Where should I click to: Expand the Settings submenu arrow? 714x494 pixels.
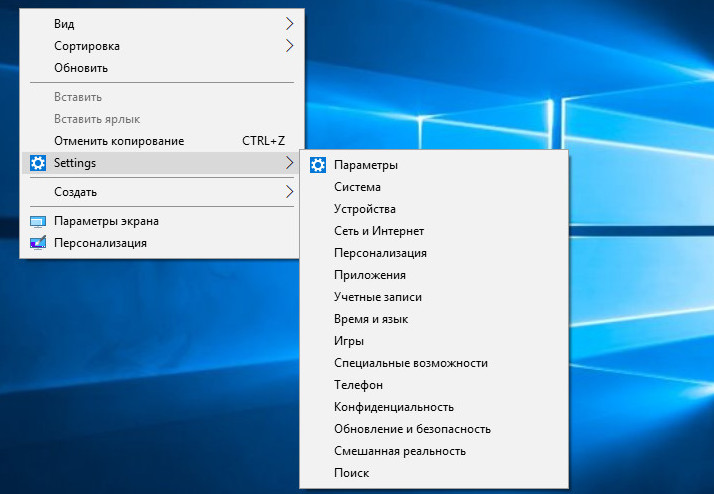pyautogui.click(x=290, y=163)
